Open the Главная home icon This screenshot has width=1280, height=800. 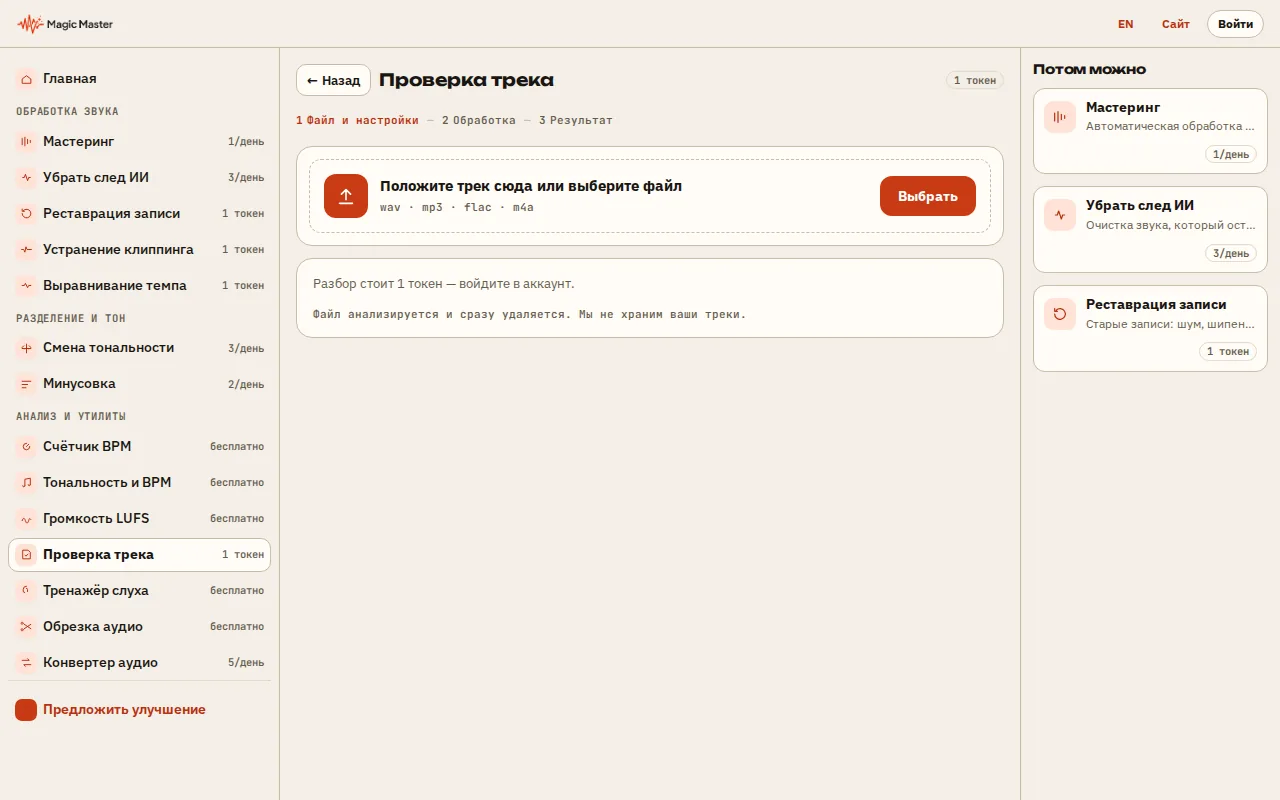26,78
